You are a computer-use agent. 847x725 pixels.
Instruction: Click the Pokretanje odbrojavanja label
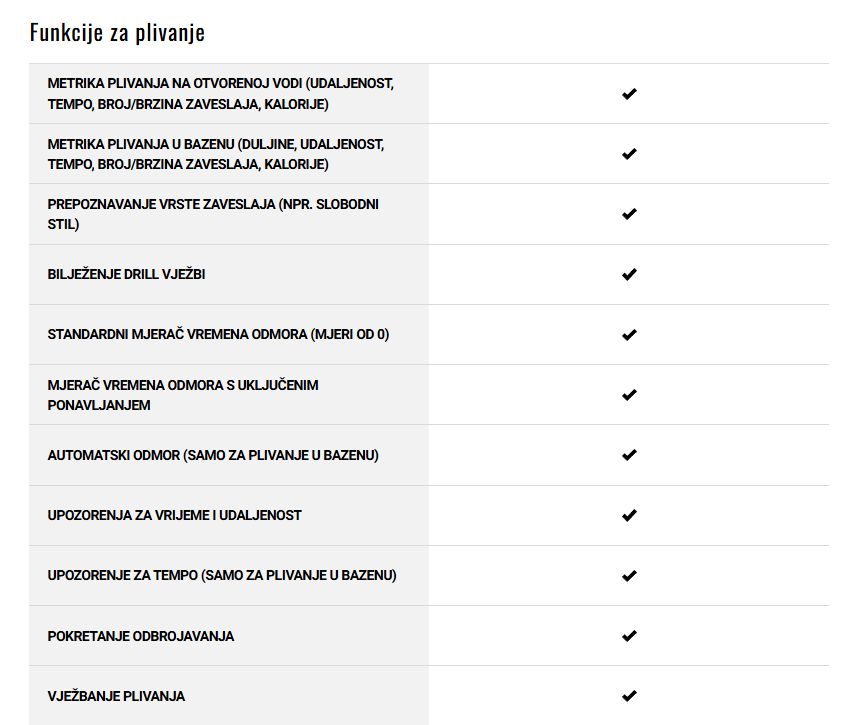(140, 636)
